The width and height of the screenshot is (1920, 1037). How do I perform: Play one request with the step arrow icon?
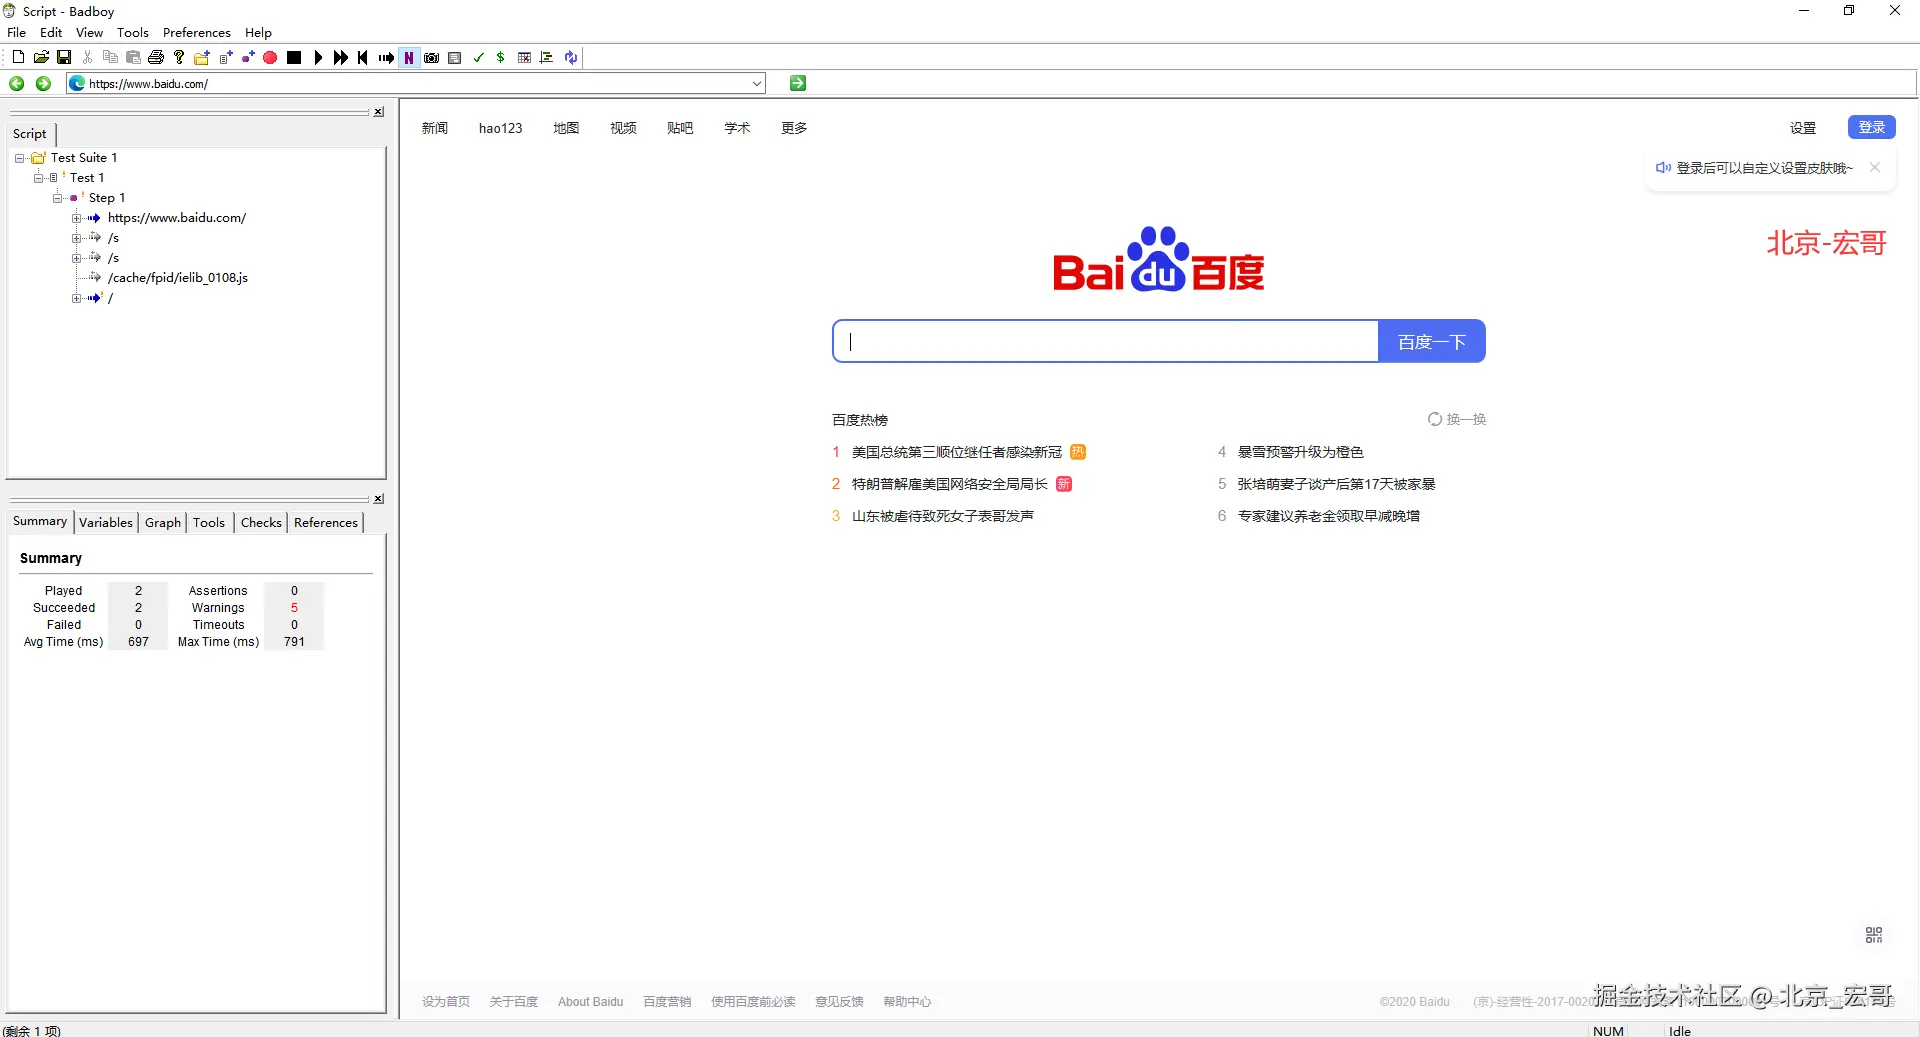pos(386,58)
